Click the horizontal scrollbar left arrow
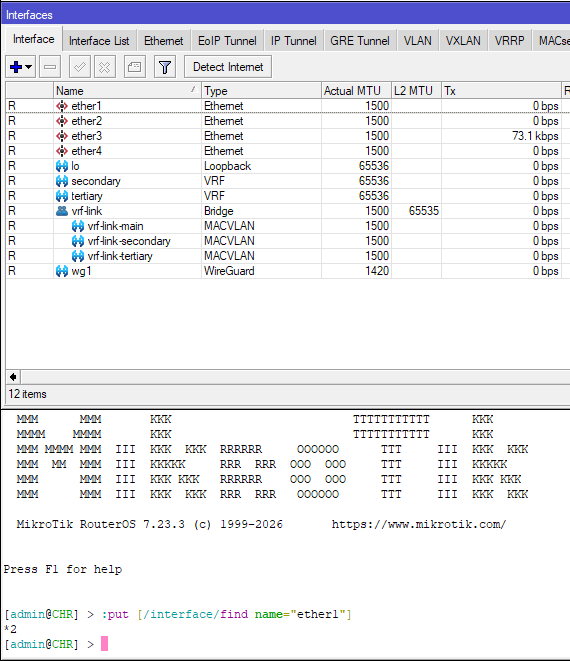Image resolution: width=570 pixels, height=661 pixels. pyautogui.click(x=13, y=377)
